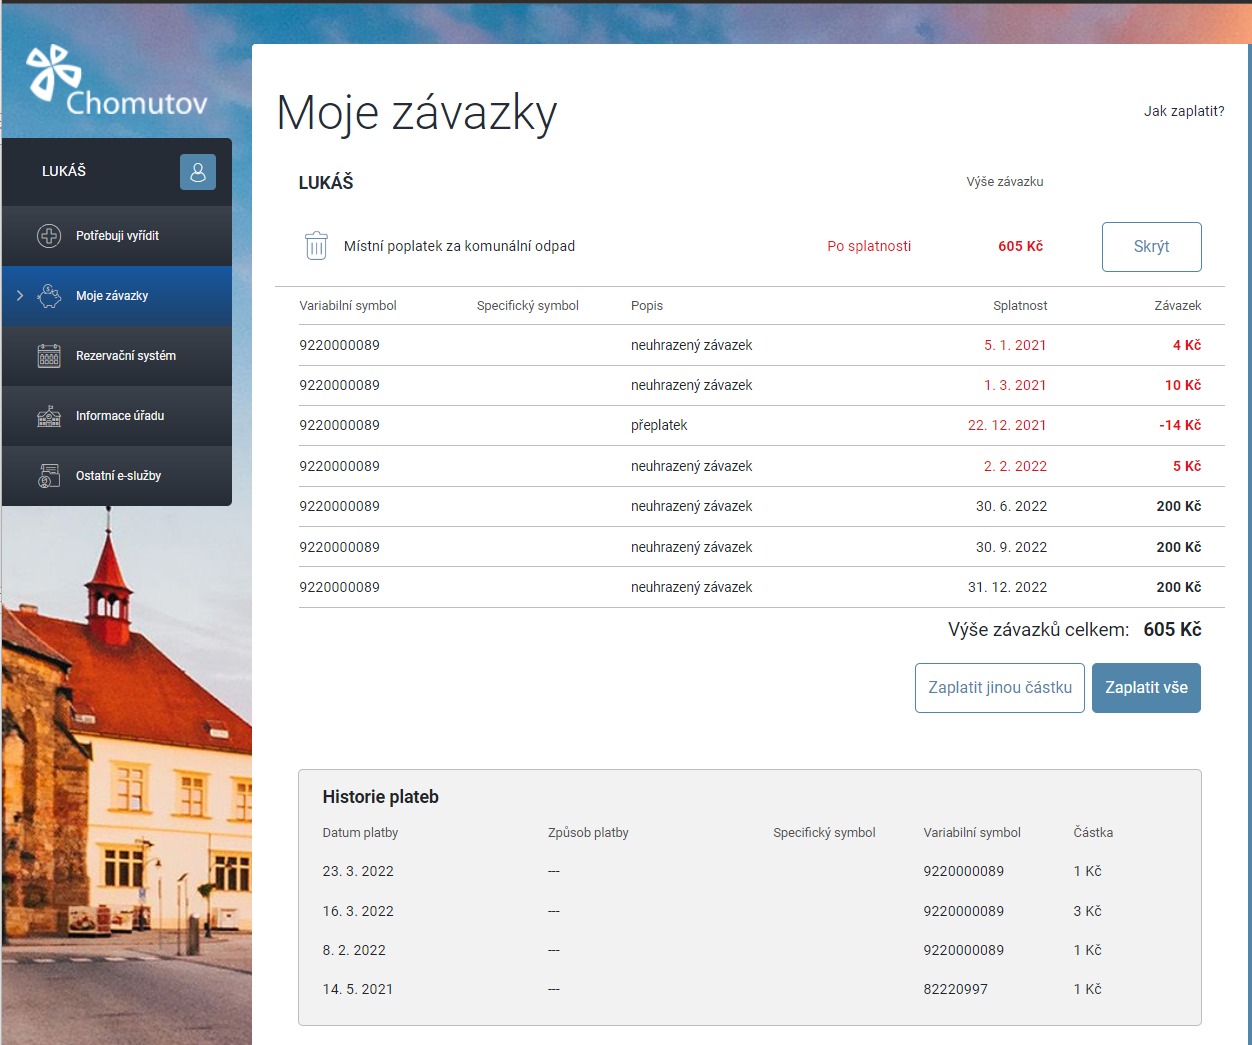Select the Moje závazky menu item
1252x1045 pixels.
click(117, 296)
